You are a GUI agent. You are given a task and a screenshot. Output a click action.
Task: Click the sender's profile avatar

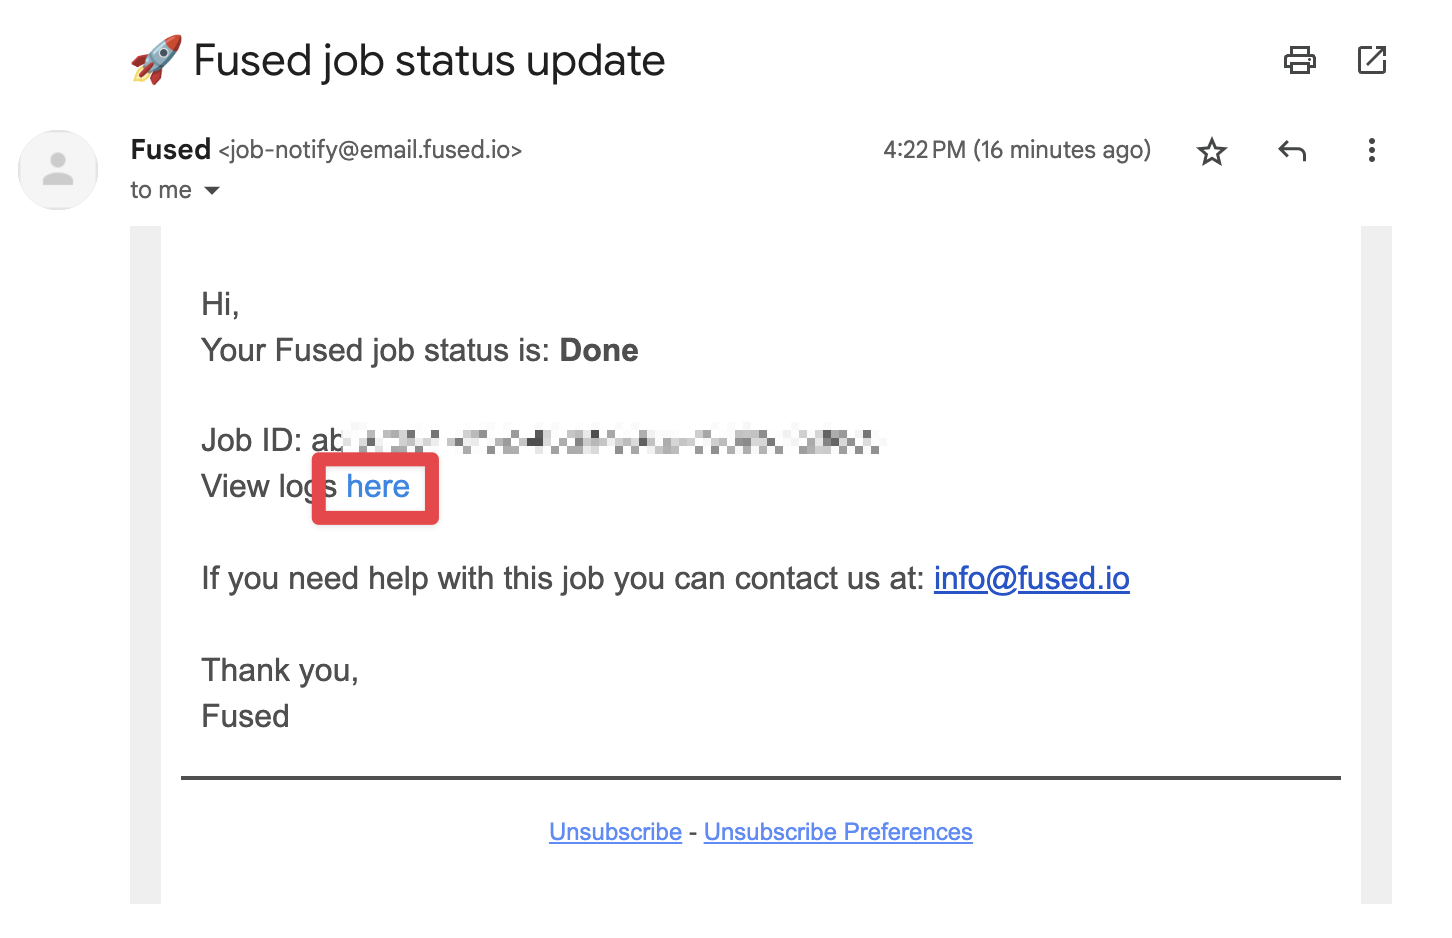click(x=59, y=170)
